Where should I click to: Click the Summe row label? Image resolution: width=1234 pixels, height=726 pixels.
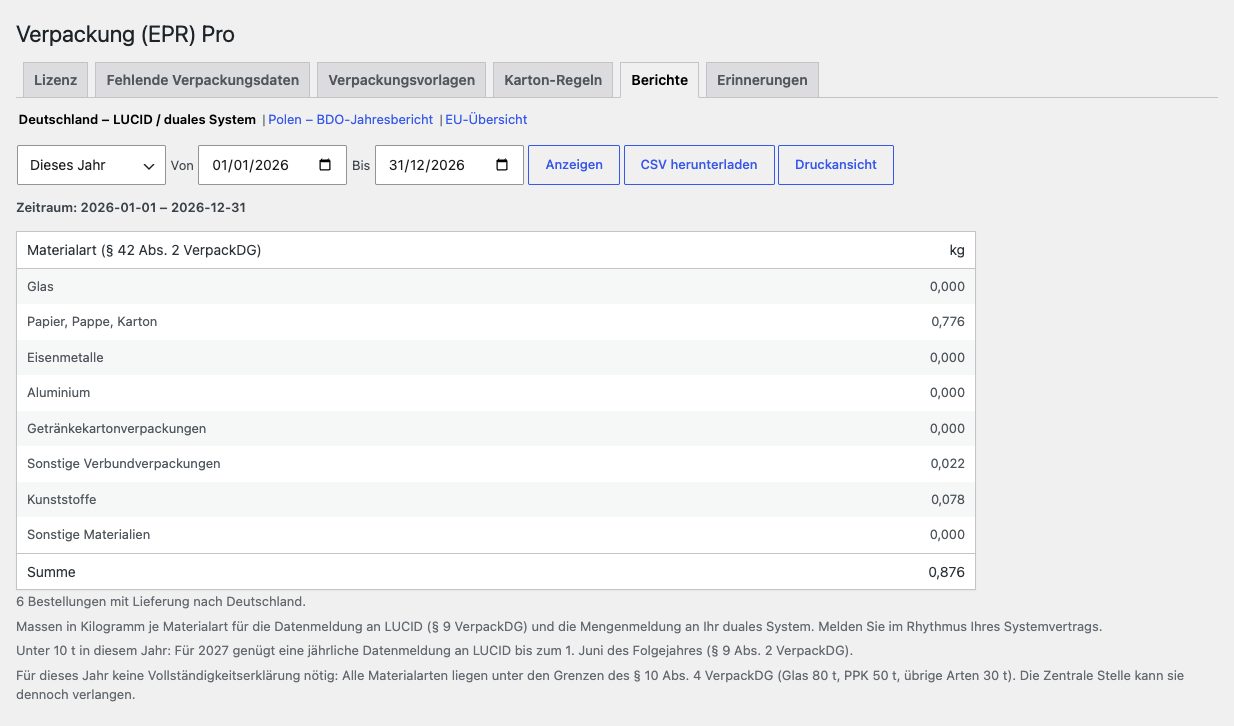[51, 572]
